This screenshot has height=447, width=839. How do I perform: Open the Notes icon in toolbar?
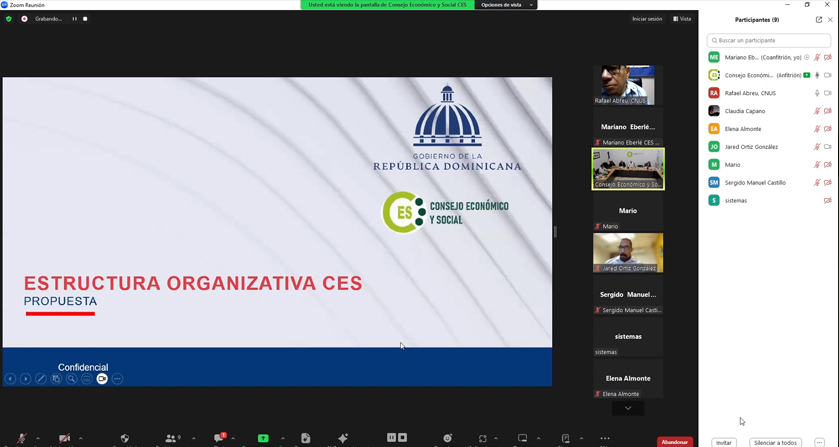566,438
